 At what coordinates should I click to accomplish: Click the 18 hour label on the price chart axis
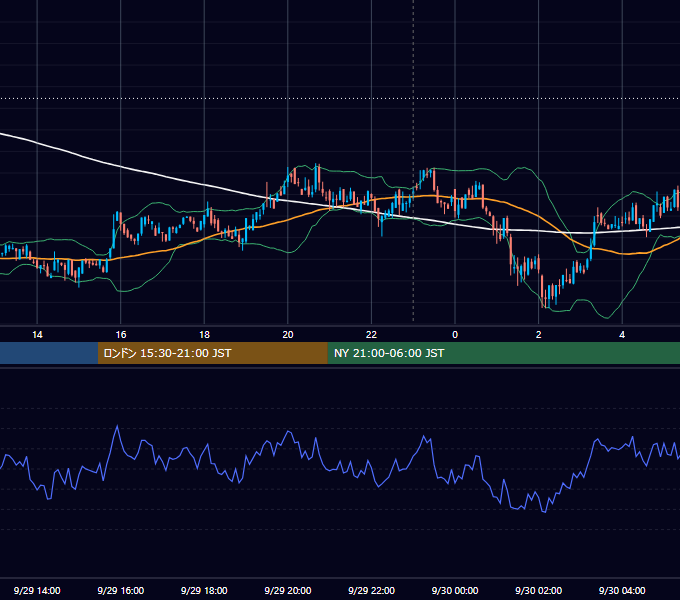click(x=204, y=335)
